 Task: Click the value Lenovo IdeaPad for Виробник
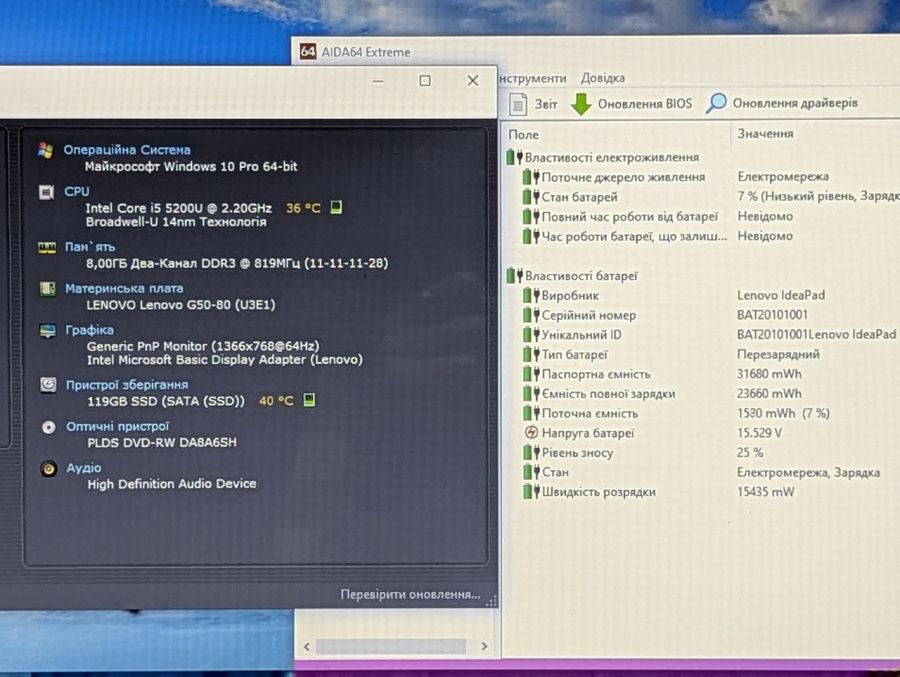[x=781, y=295]
